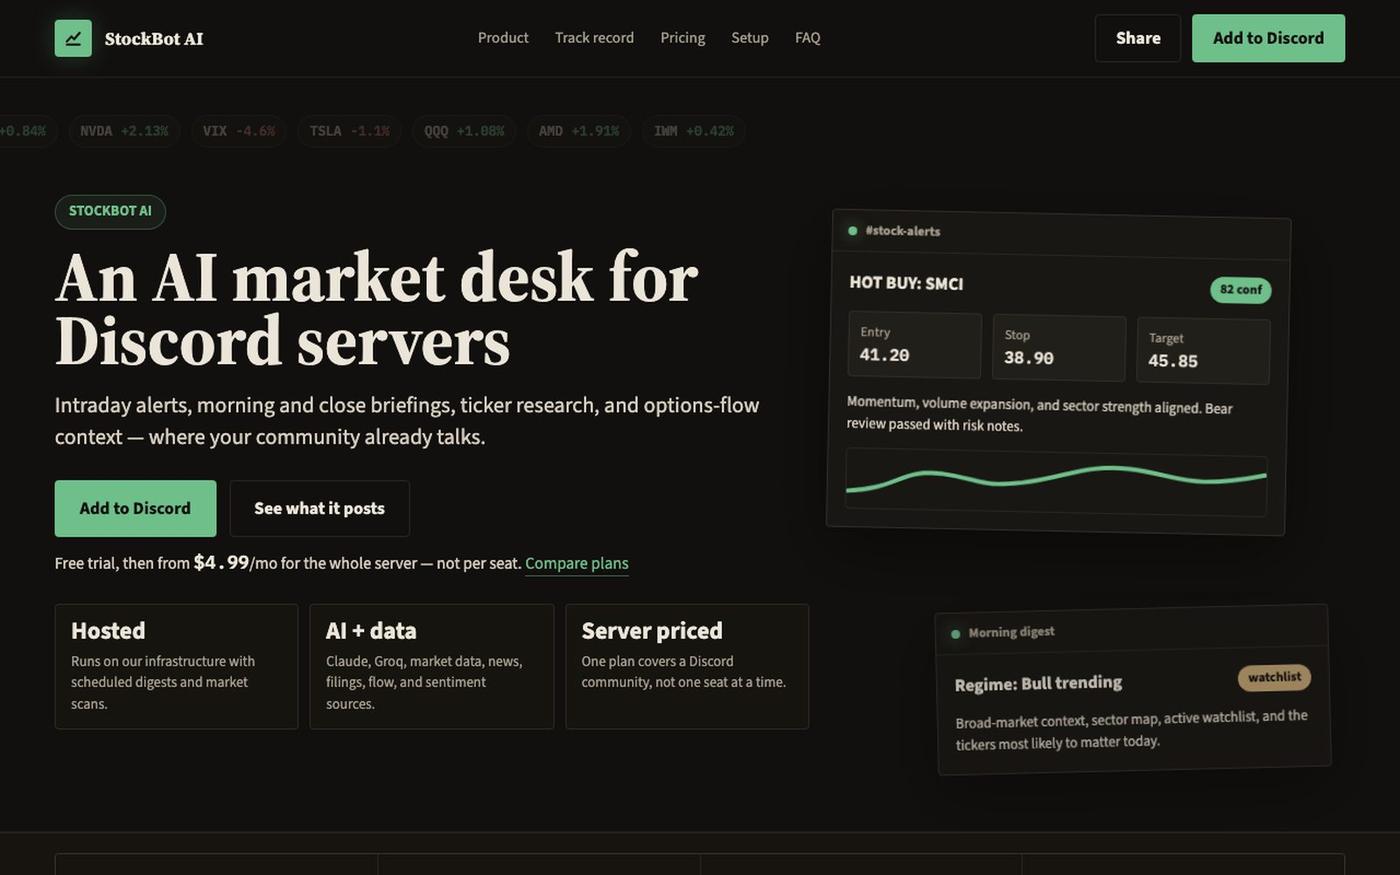Click the #stock-alerts channel label
This screenshot has height=875, width=1400.
[903, 231]
